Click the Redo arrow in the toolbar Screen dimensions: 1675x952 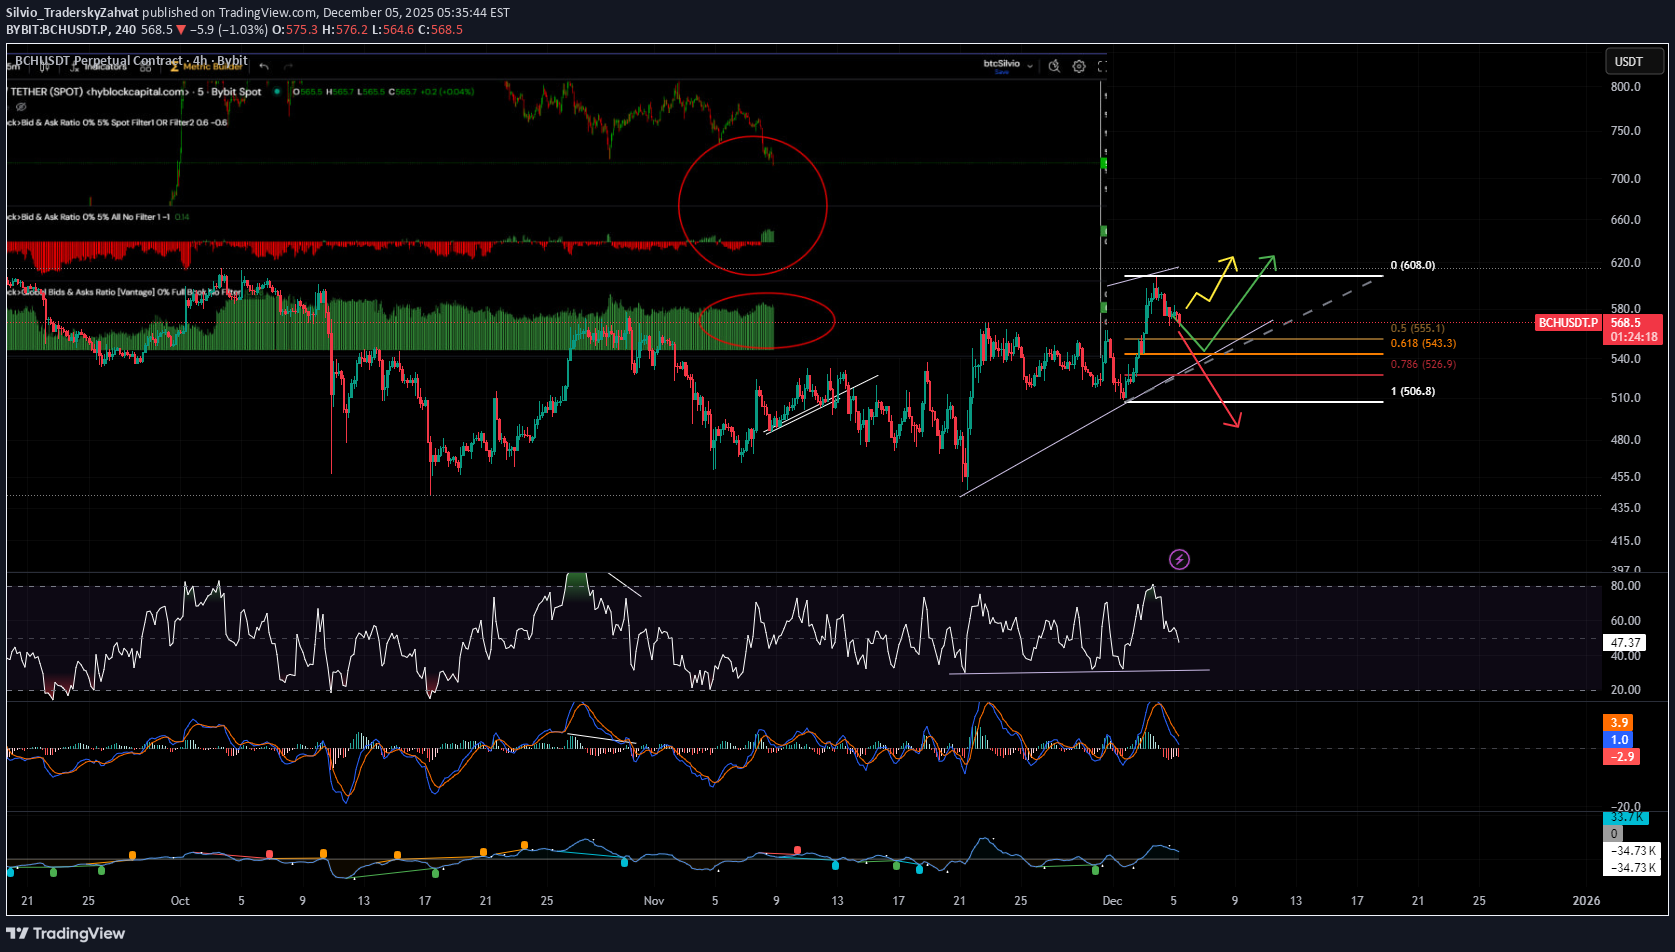(x=287, y=66)
